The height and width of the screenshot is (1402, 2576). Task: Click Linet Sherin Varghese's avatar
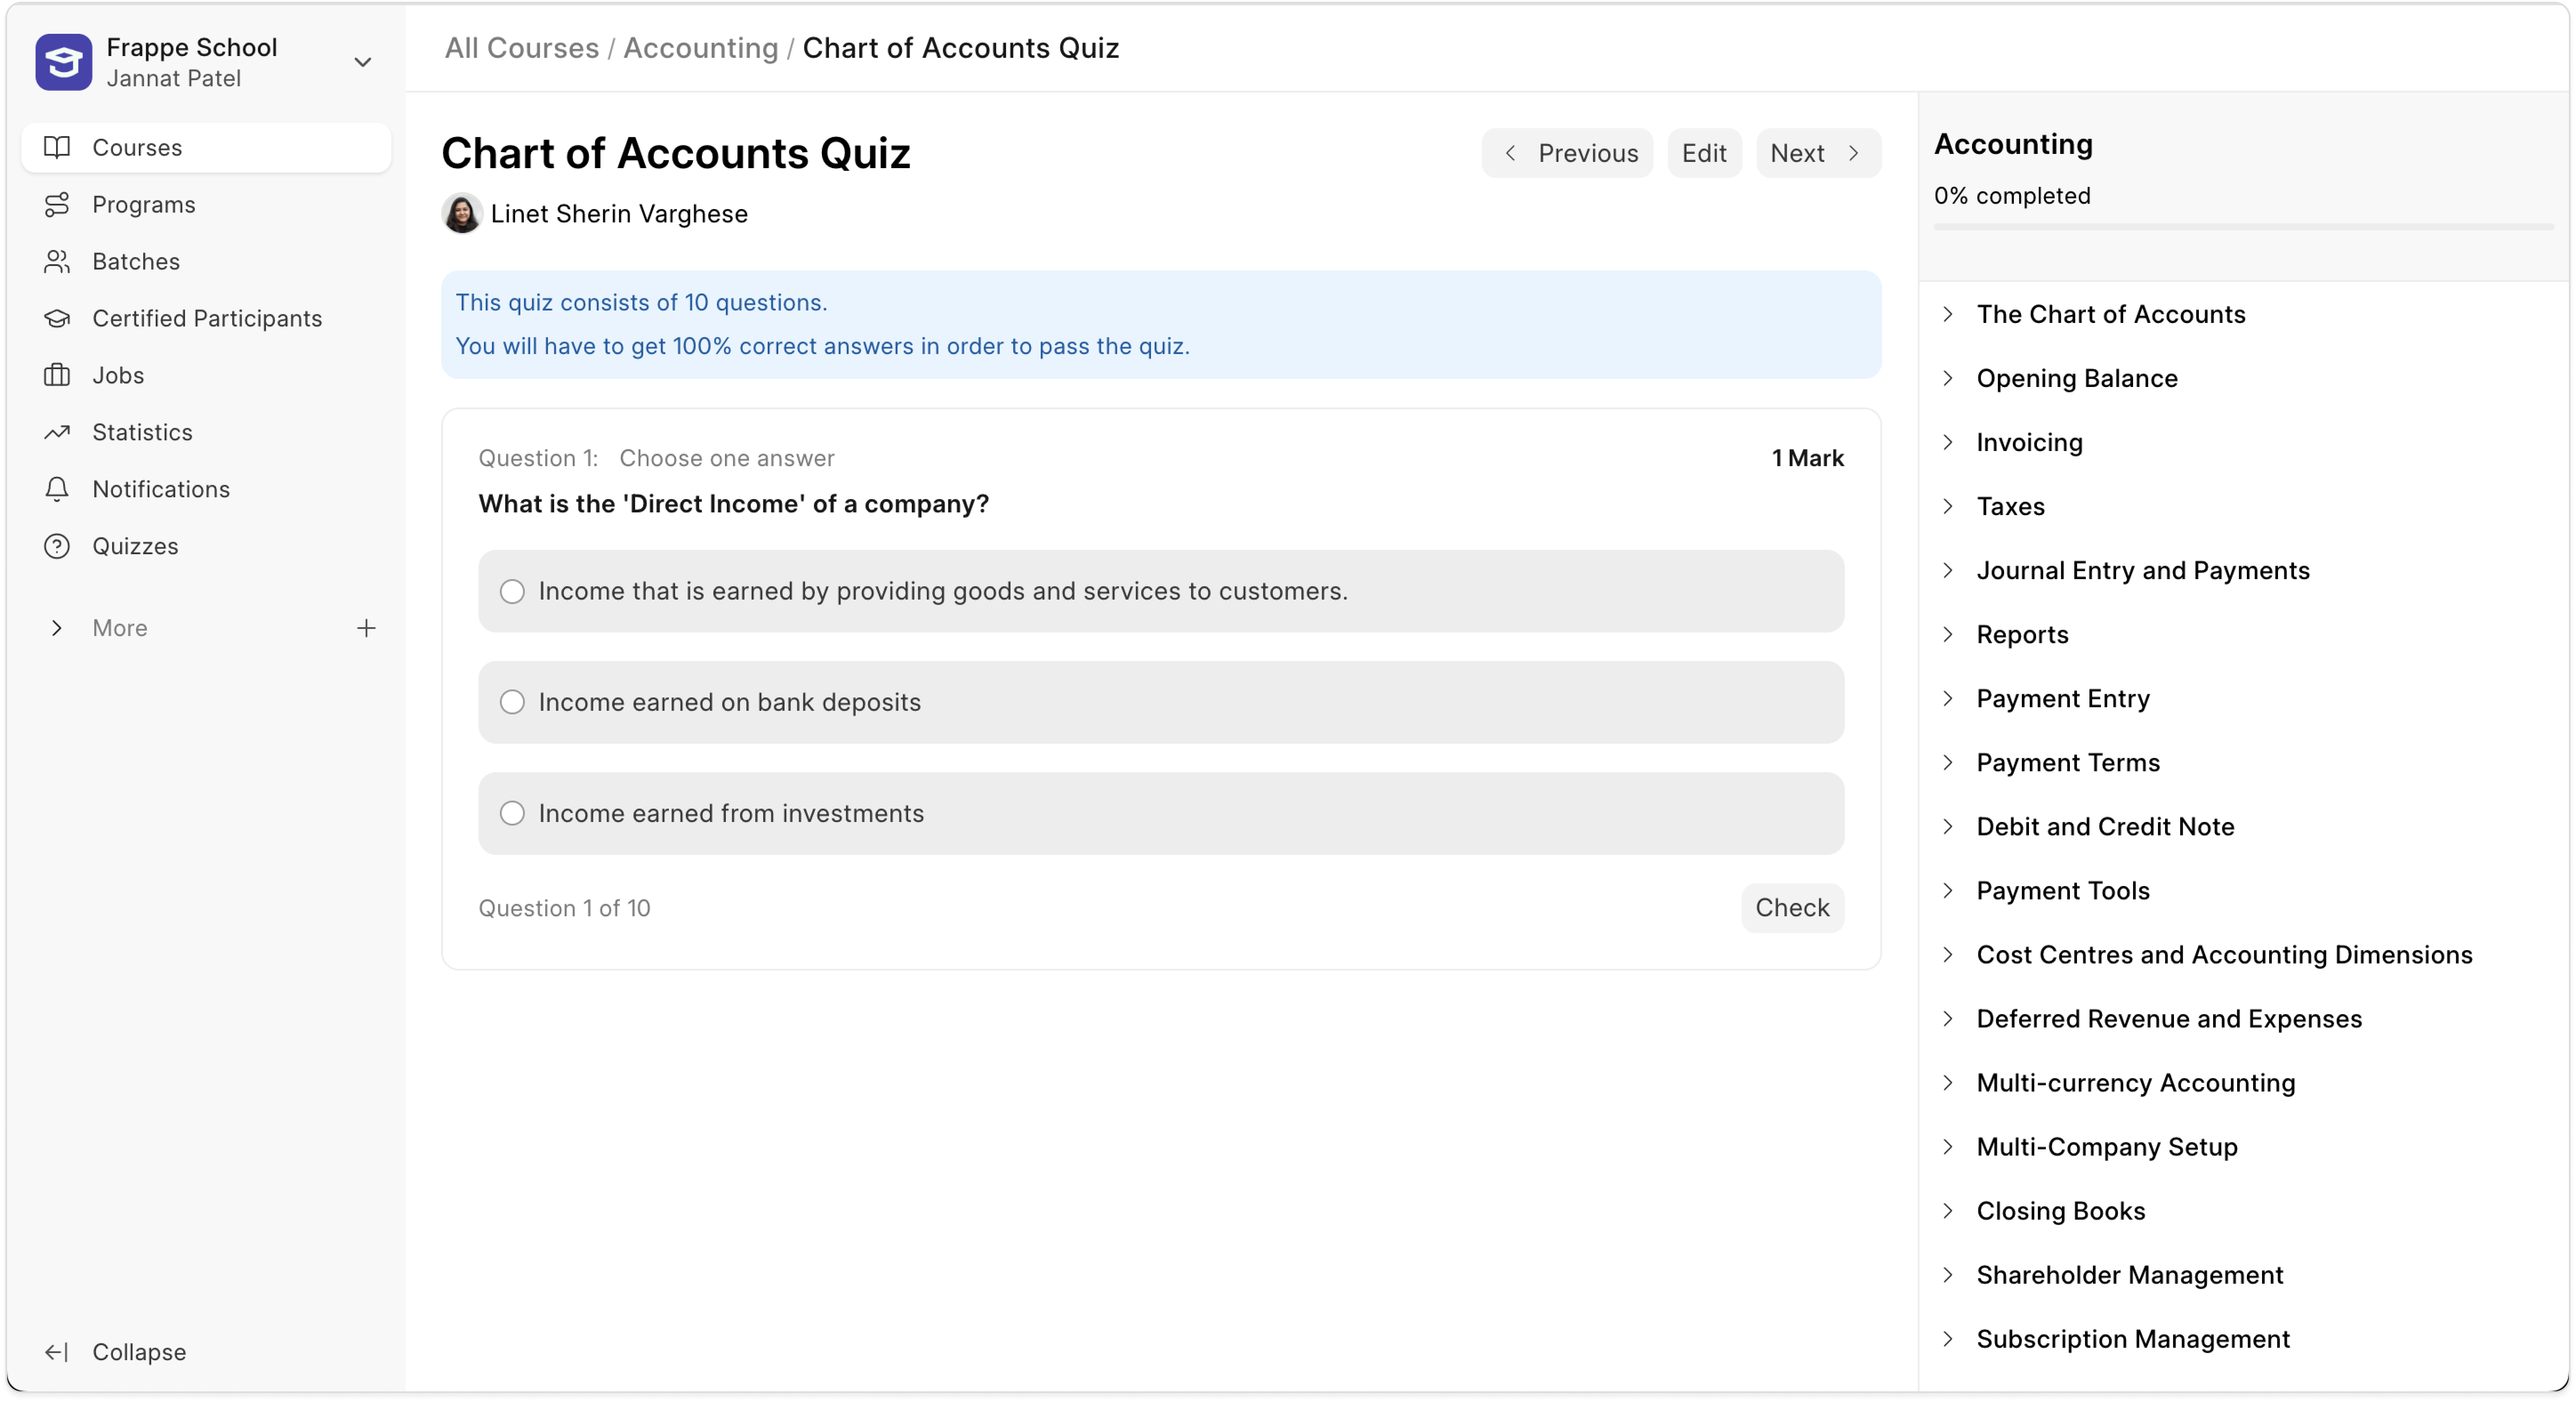tap(461, 213)
